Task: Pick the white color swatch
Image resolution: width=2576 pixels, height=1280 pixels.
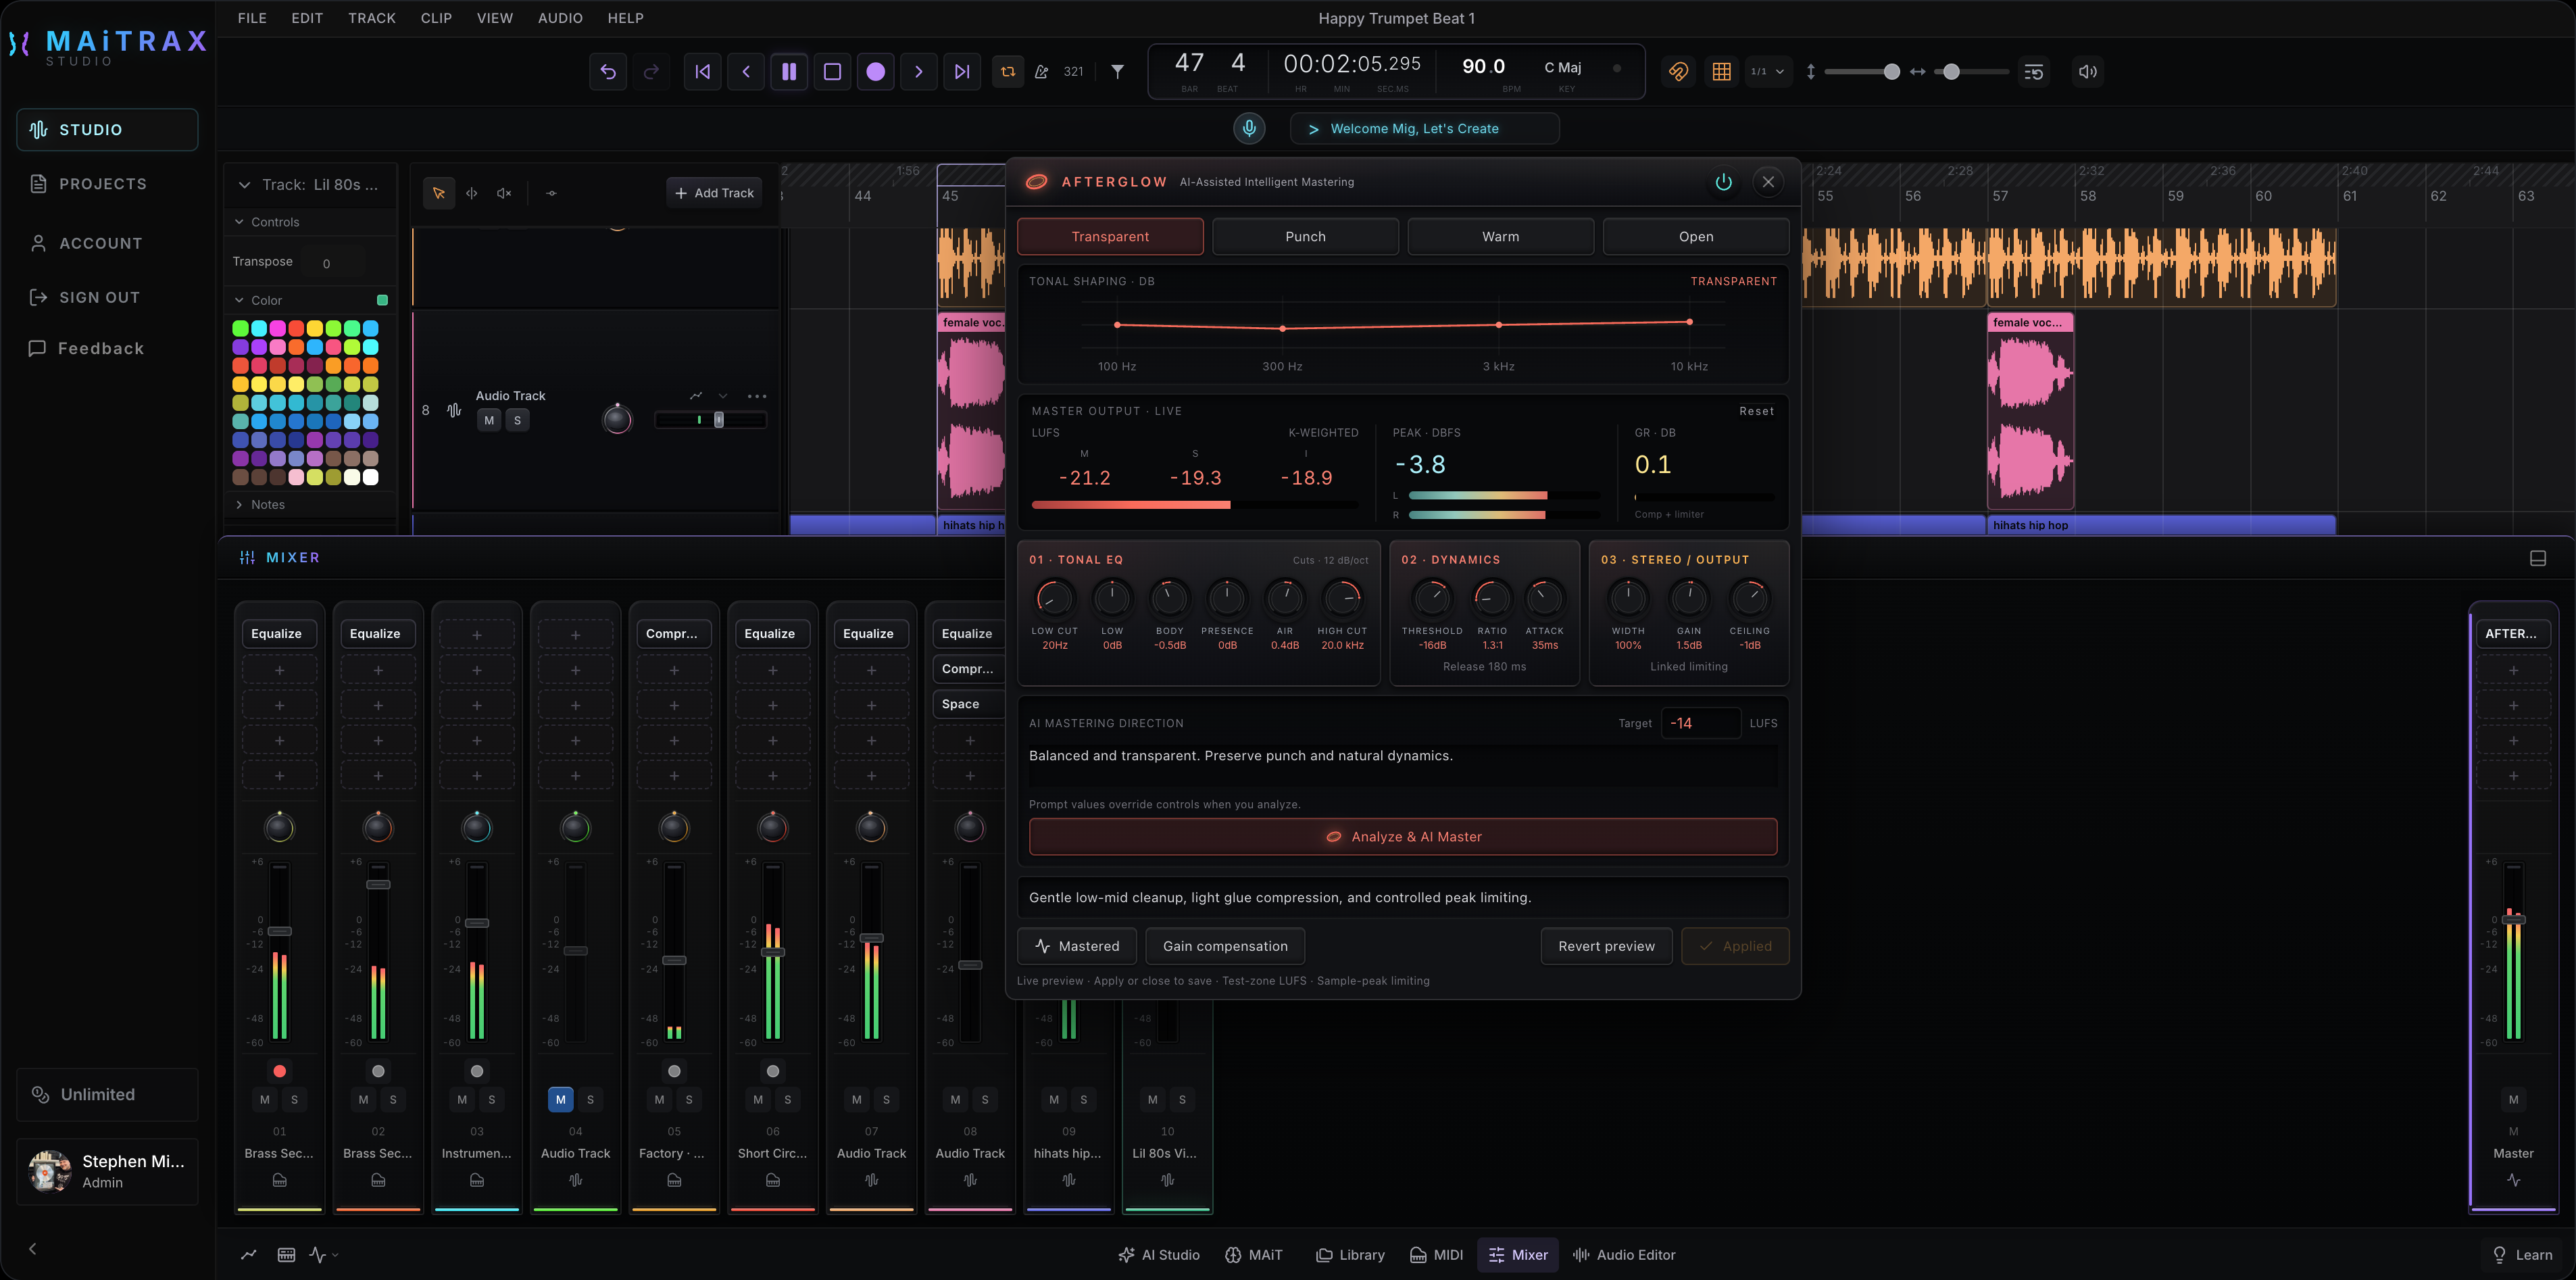Action: [370, 477]
